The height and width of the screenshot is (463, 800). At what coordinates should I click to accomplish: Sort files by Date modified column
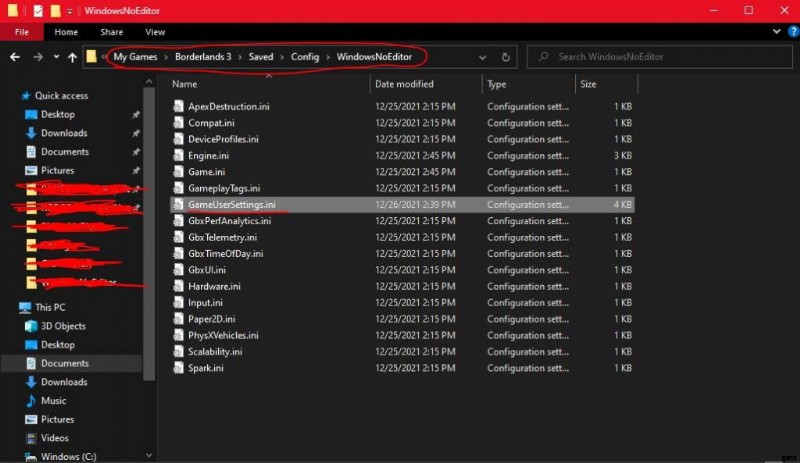(x=404, y=84)
